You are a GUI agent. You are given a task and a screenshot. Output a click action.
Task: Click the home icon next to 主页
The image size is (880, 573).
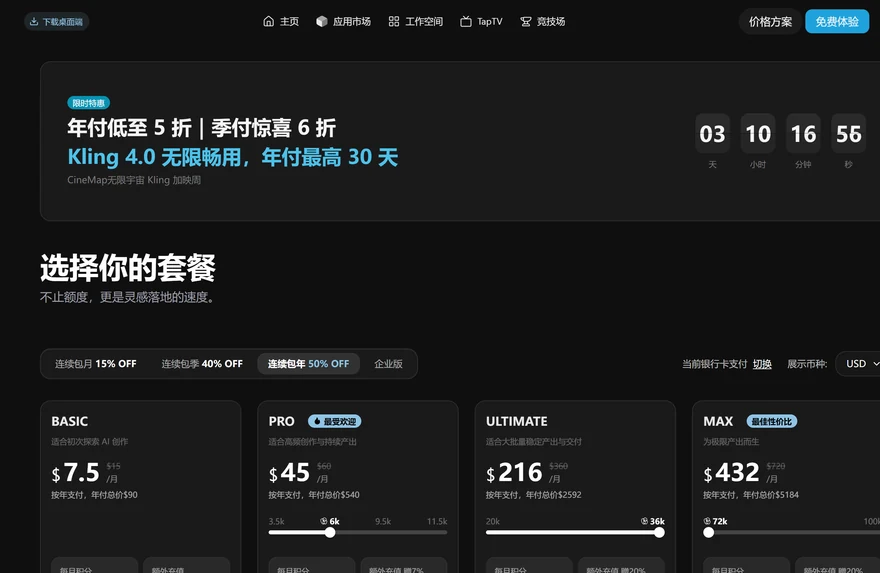(268, 21)
